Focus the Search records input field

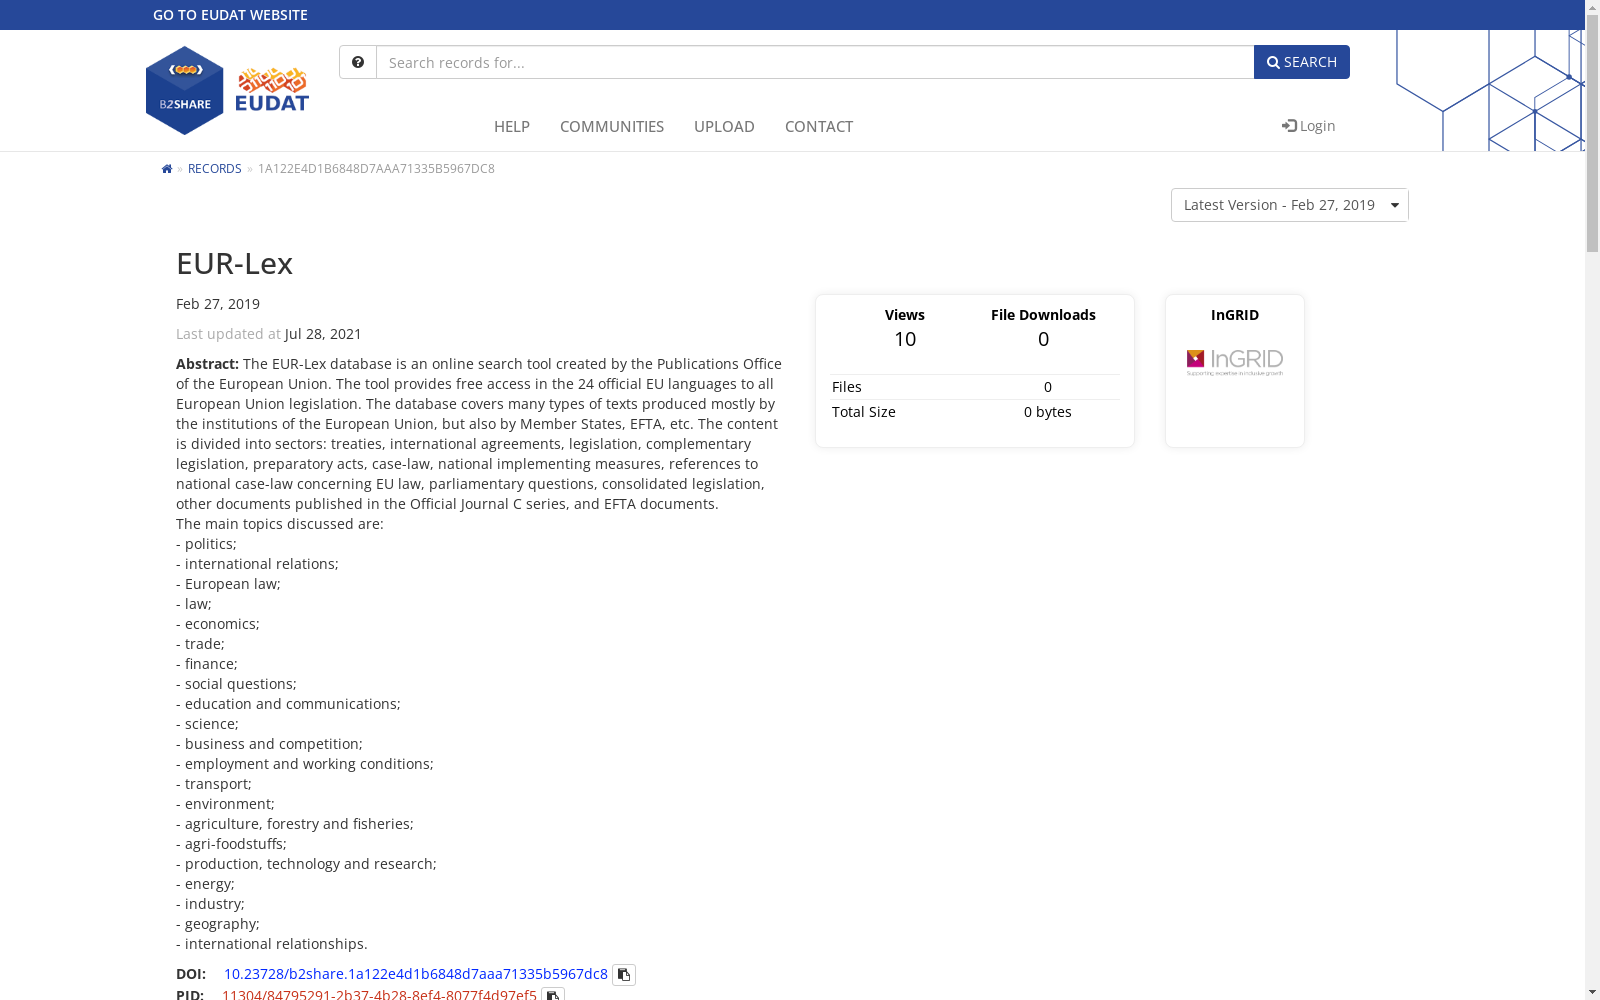(815, 62)
